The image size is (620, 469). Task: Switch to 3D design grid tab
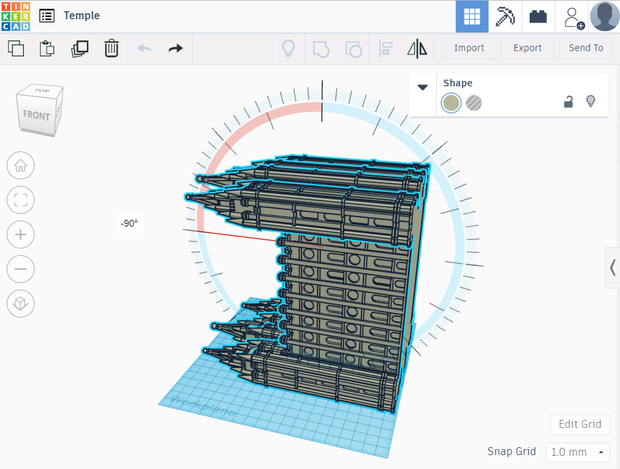(472, 17)
